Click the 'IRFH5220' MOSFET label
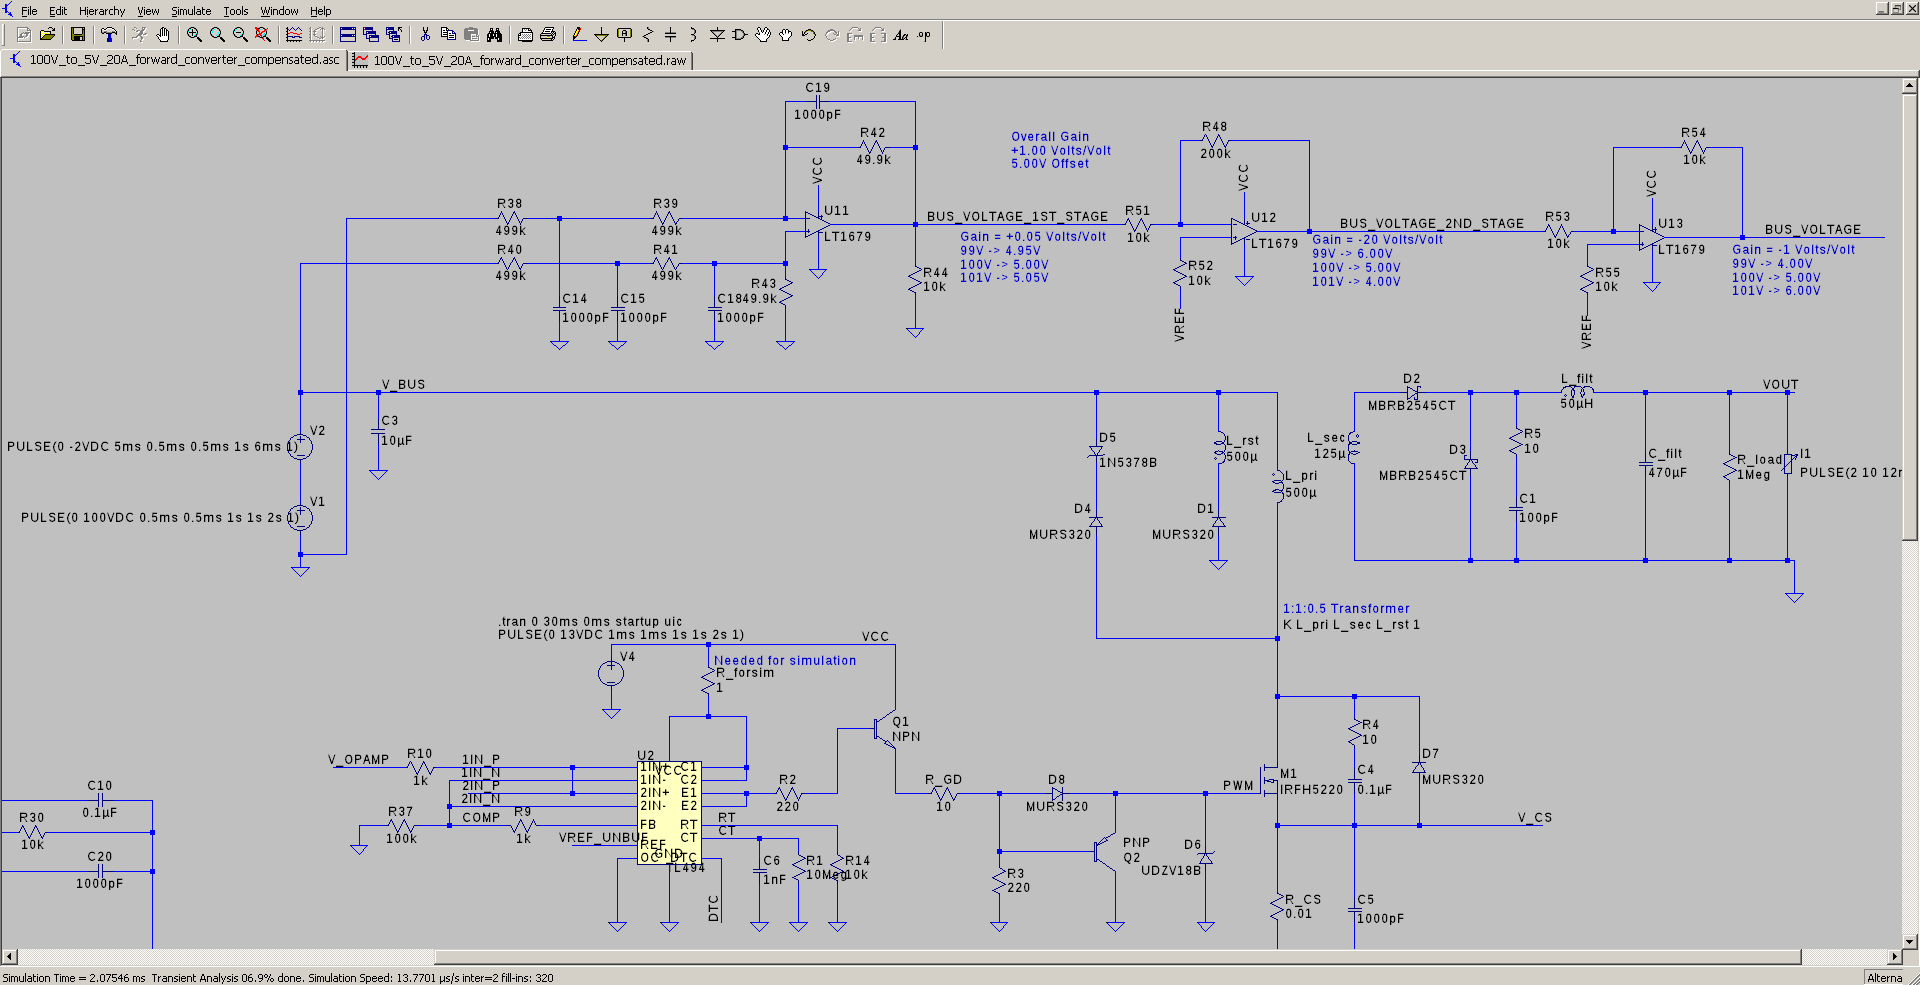Screen dimensions: 1920x985 pyautogui.click(x=1312, y=790)
